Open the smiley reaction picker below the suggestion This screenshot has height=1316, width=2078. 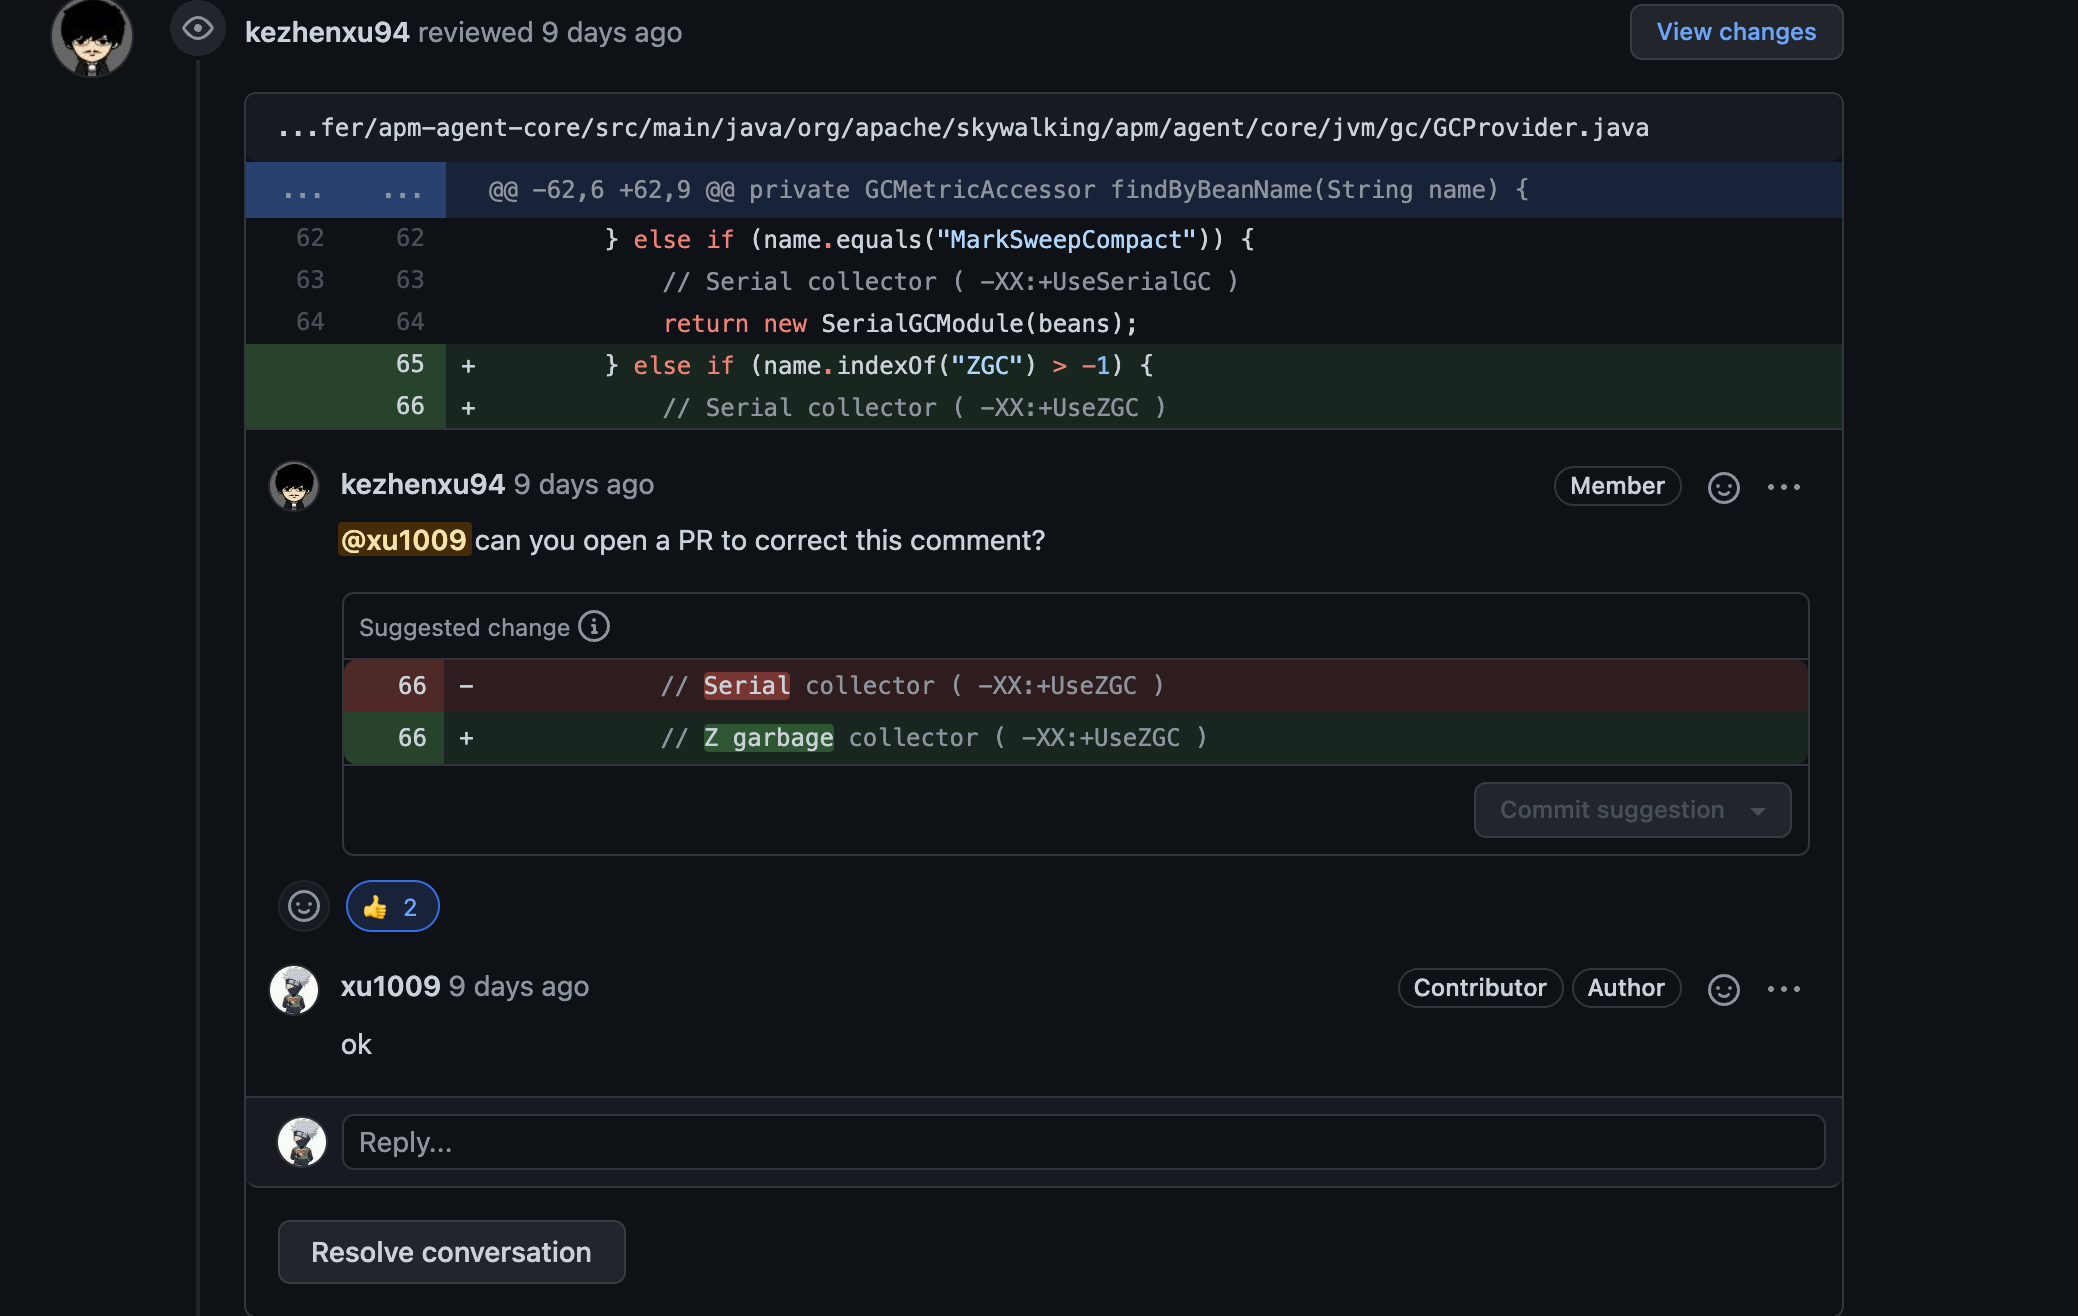click(x=304, y=906)
